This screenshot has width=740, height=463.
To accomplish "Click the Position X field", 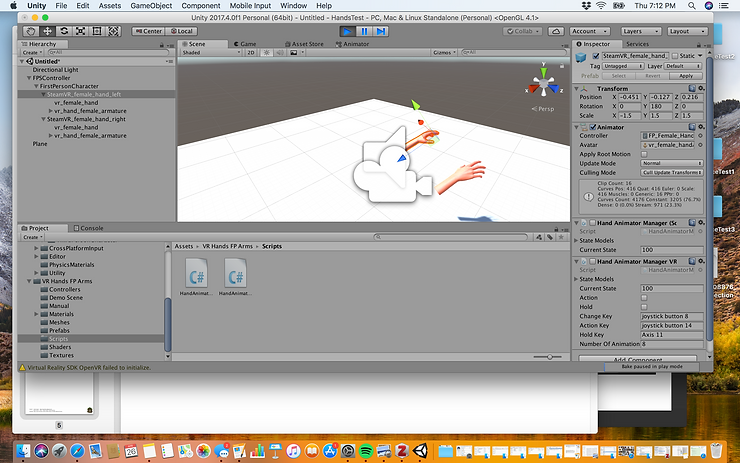I will point(629,97).
